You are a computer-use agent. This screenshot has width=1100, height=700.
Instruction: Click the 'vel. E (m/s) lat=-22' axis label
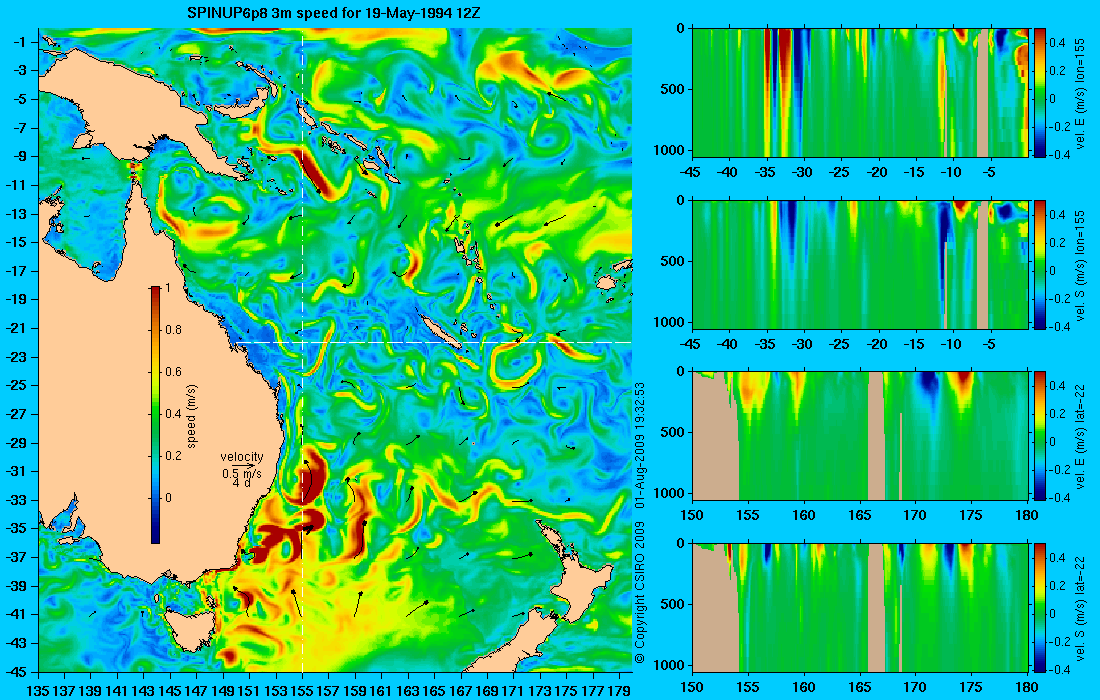pyautogui.click(x=1080, y=436)
